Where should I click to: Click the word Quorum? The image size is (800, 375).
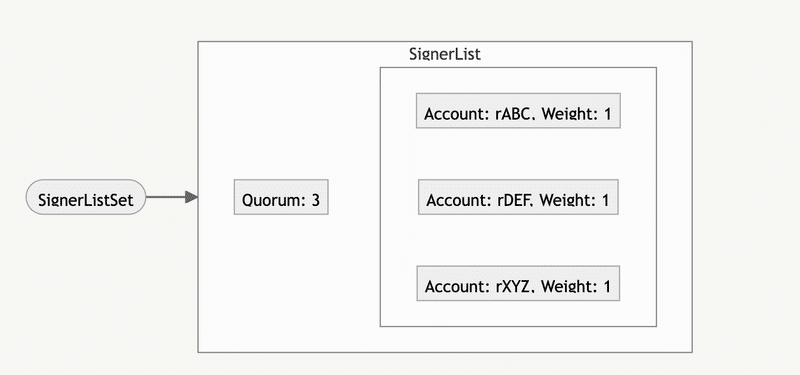tap(272, 200)
